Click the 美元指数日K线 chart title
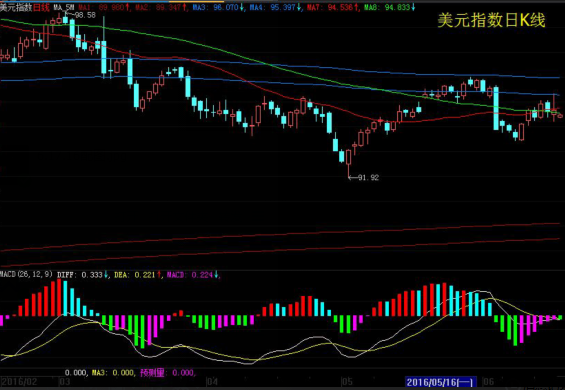 491,21
